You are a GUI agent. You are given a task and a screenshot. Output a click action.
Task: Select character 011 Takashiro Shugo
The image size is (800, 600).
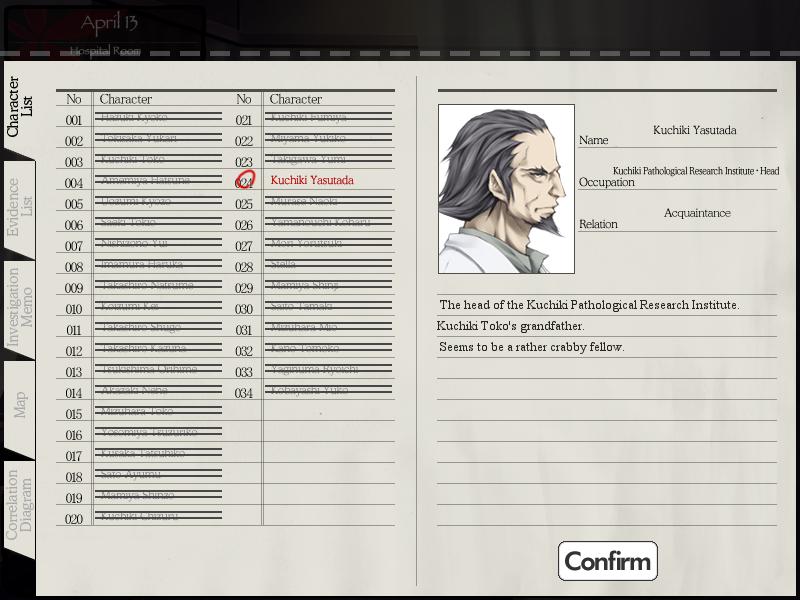coord(141,327)
